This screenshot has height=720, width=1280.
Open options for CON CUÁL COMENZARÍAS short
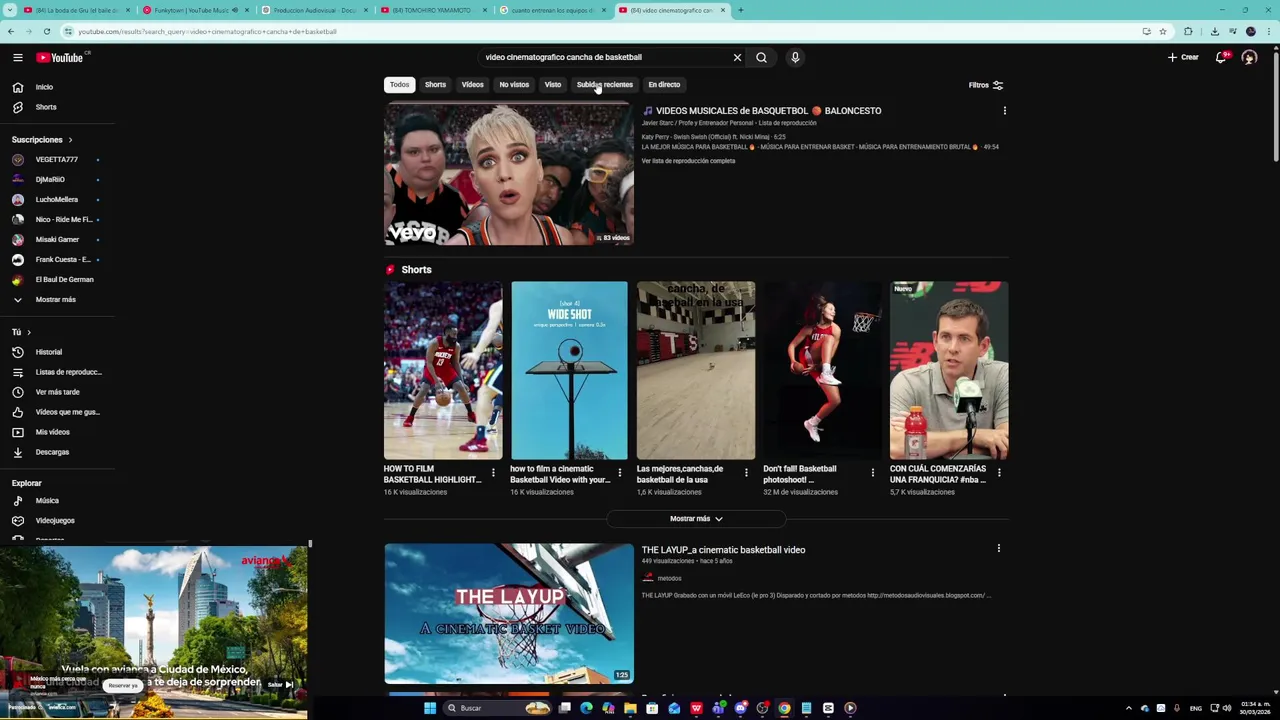coord(999,472)
